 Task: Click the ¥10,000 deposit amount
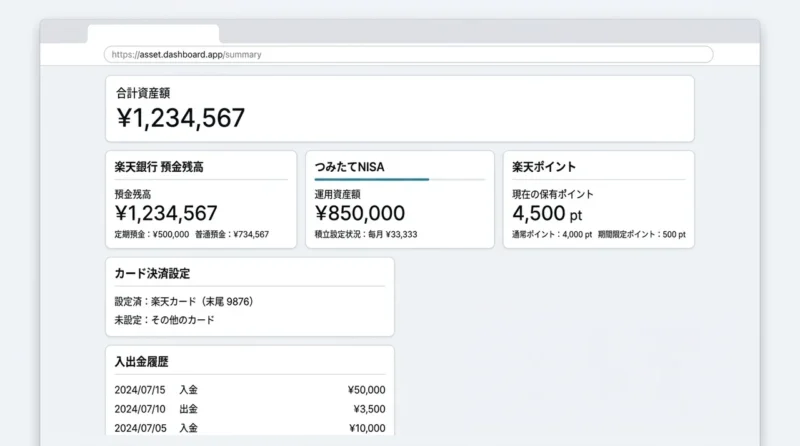[x=367, y=428]
